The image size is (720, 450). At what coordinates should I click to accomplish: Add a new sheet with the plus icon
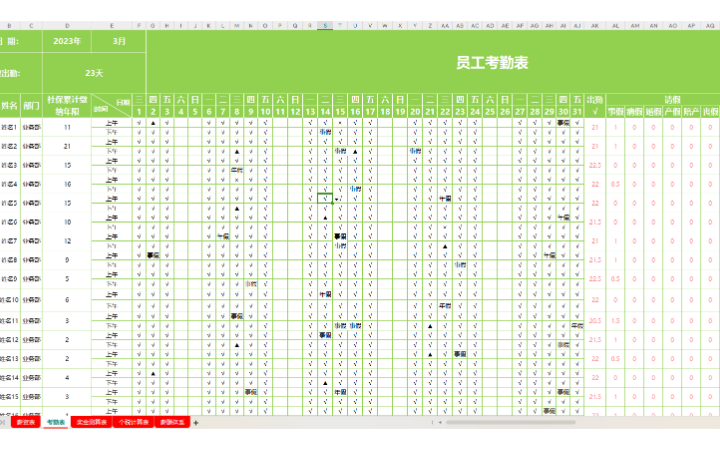pos(196,422)
